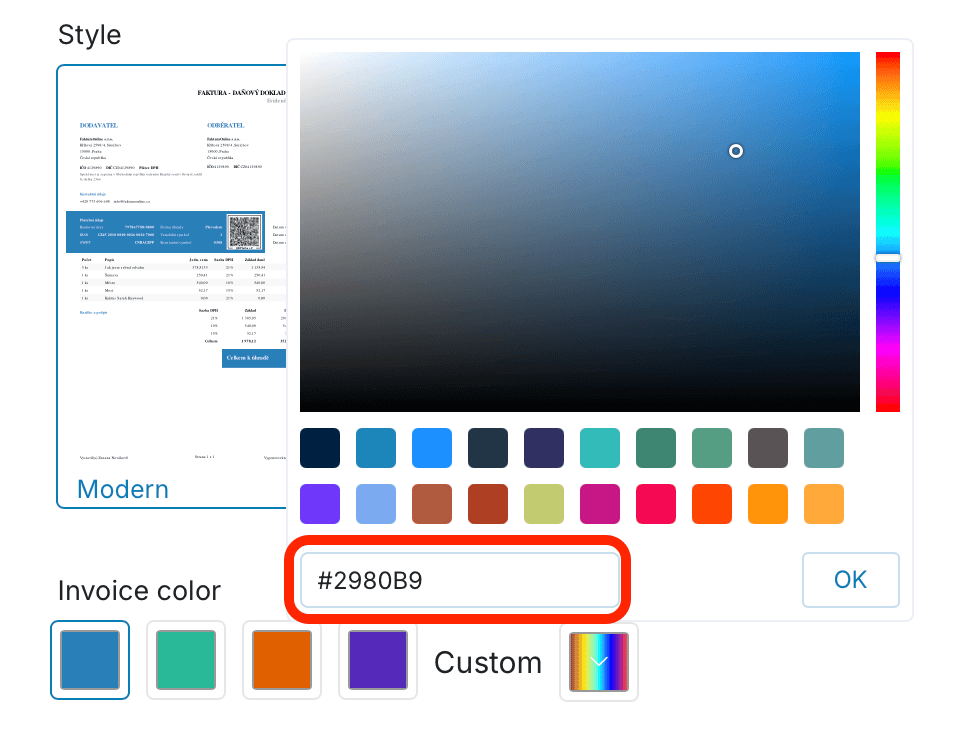Screen dimensions: 976x744
Task: Pick the dark indigo preset swatch
Action: 544,448
